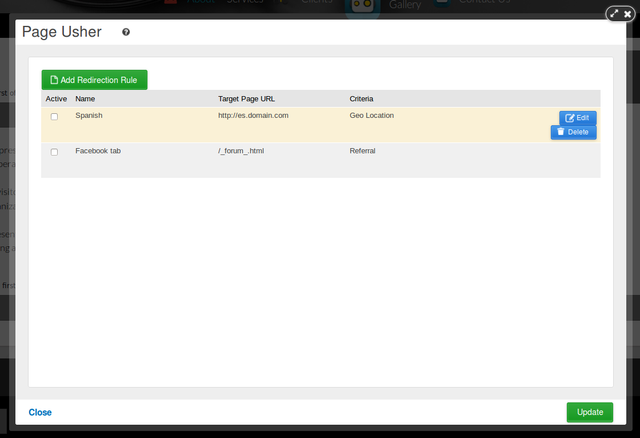Open the Gallery menu item in background
This screenshot has height=438, width=640.
404,5
